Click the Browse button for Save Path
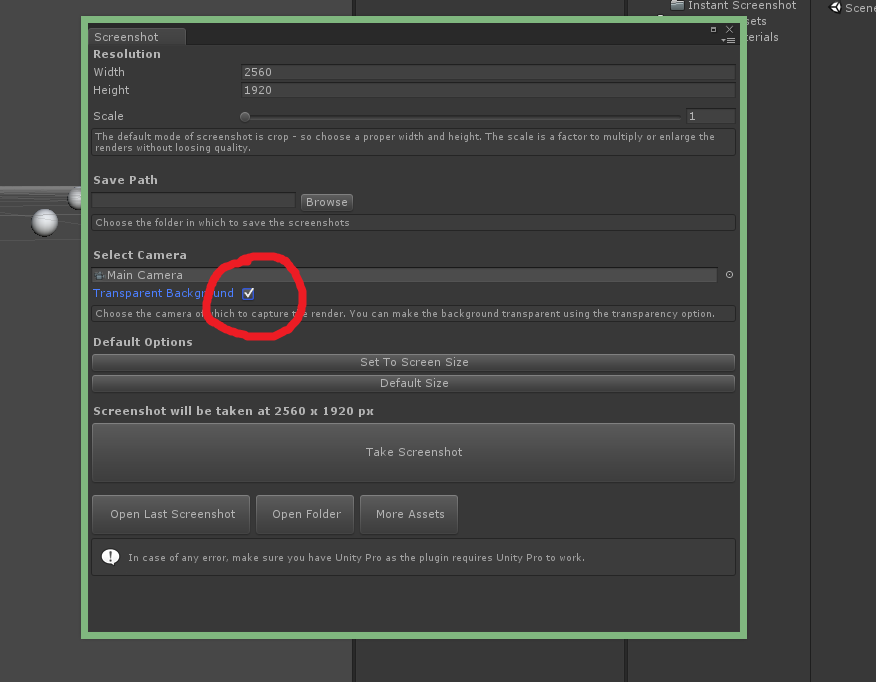The image size is (876, 682). [x=326, y=200]
